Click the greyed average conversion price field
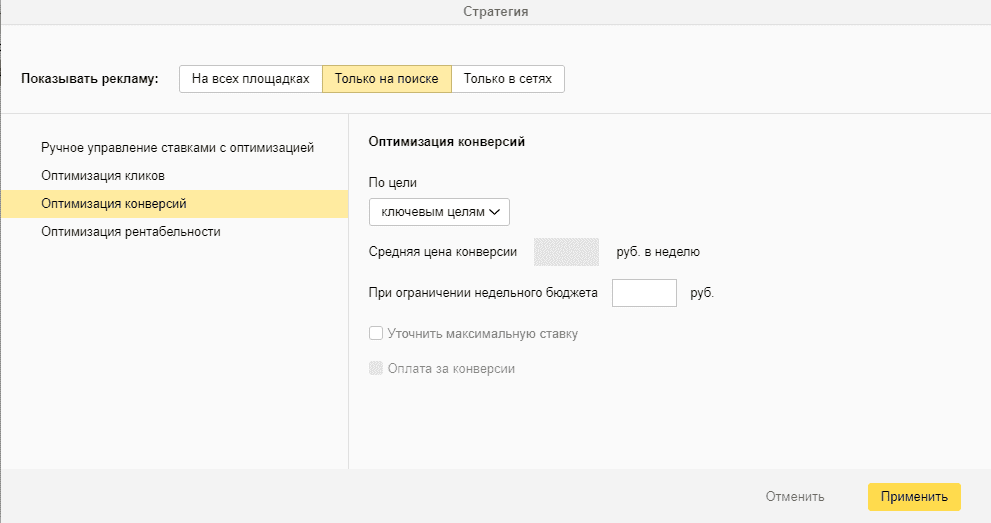Viewport: 991px width, 523px height. (x=566, y=252)
